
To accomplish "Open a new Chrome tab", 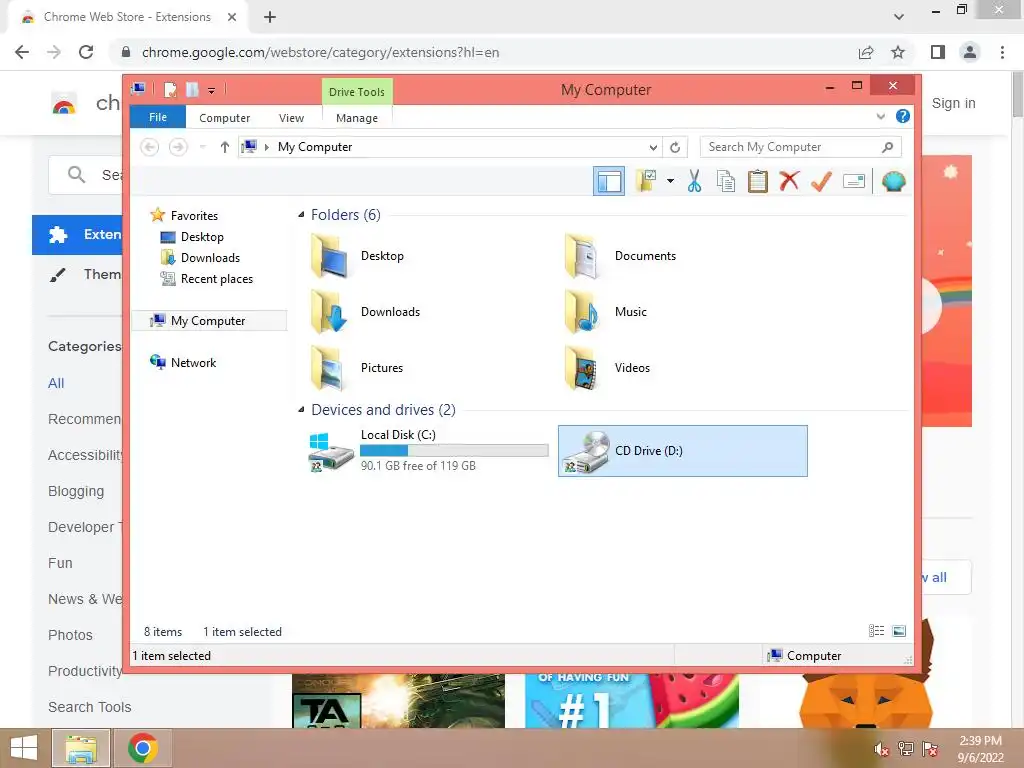I will click(270, 17).
